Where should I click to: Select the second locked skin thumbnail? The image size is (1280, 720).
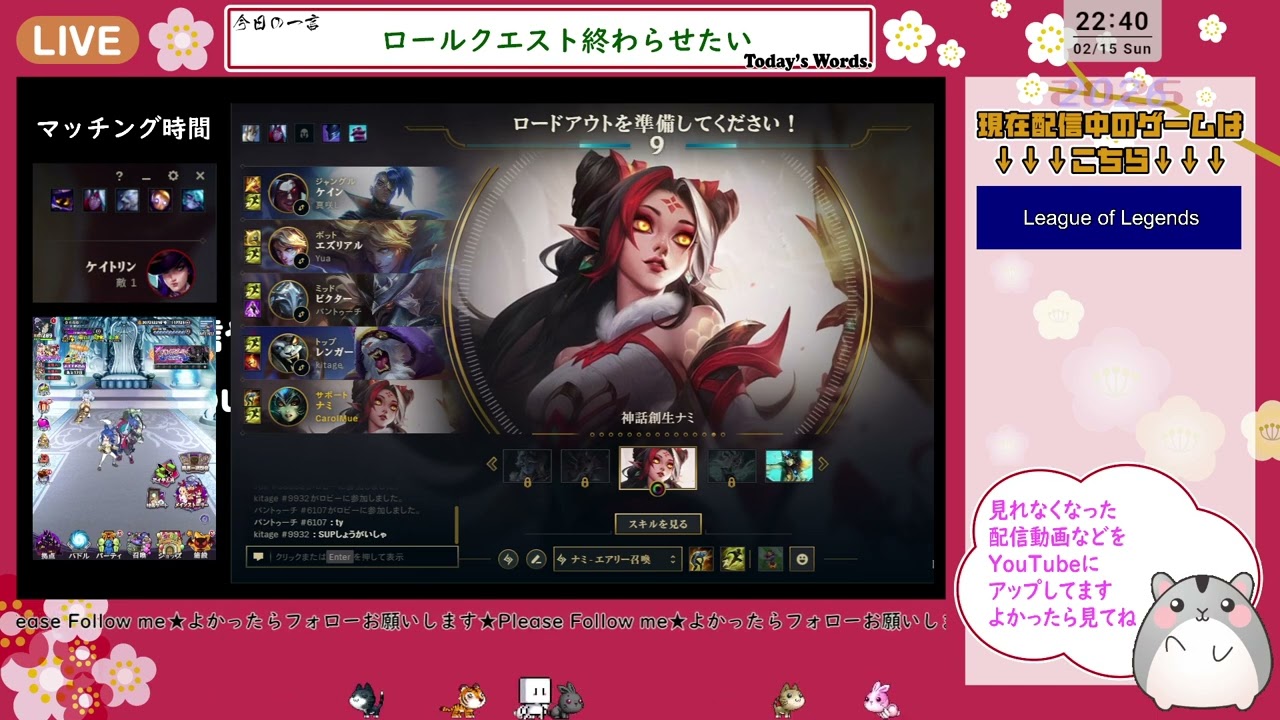(x=585, y=466)
